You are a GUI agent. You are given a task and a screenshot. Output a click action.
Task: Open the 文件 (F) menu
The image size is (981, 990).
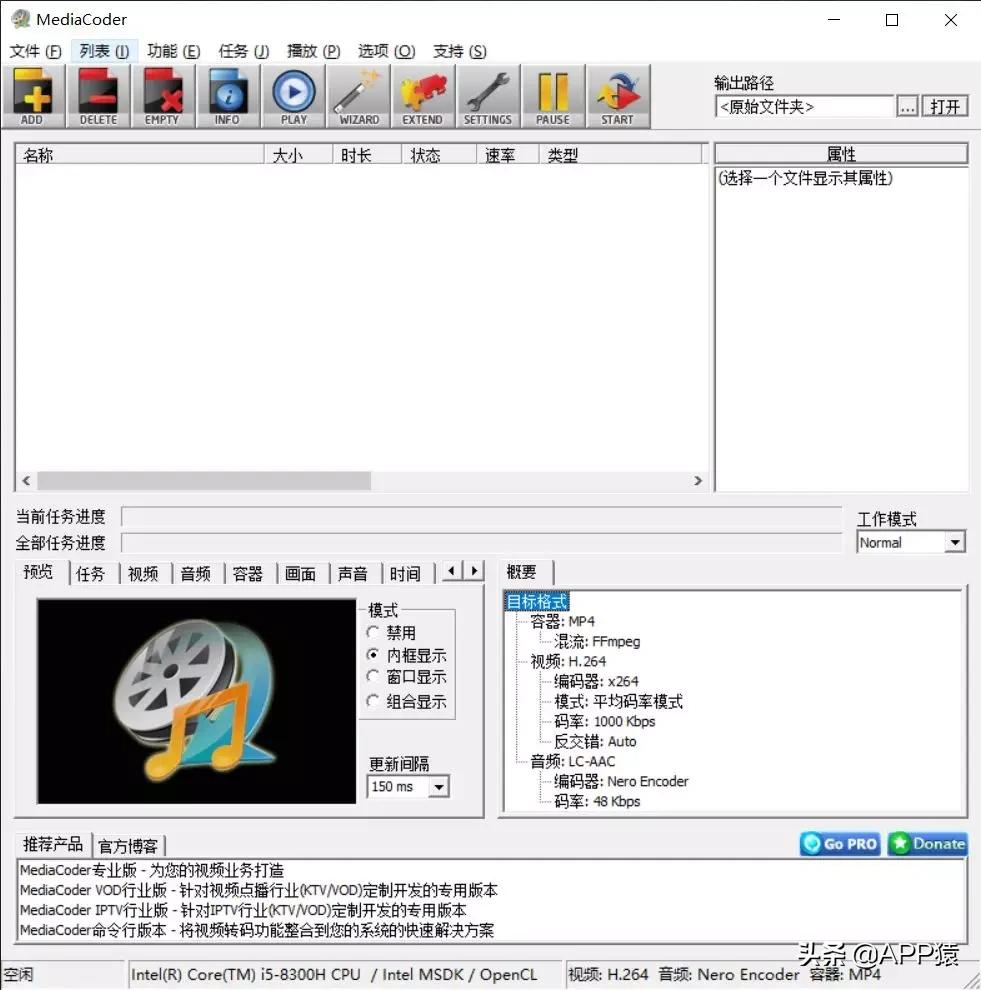(x=35, y=51)
